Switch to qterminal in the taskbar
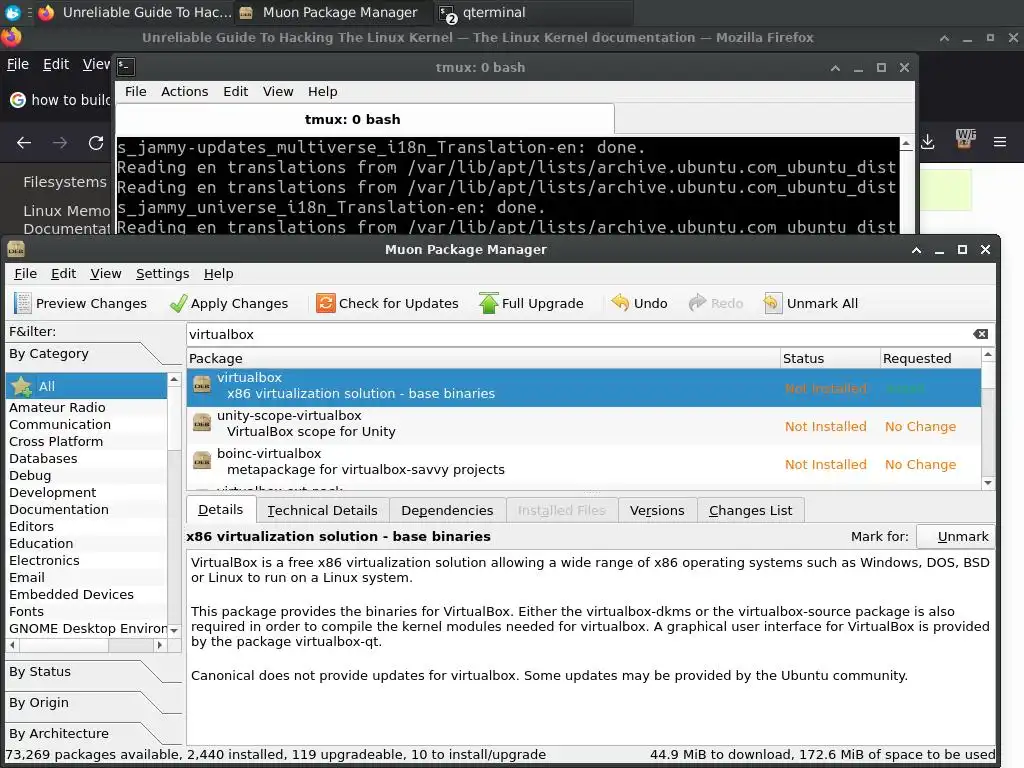The image size is (1024, 768). pyautogui.click(x=534, y=12)
